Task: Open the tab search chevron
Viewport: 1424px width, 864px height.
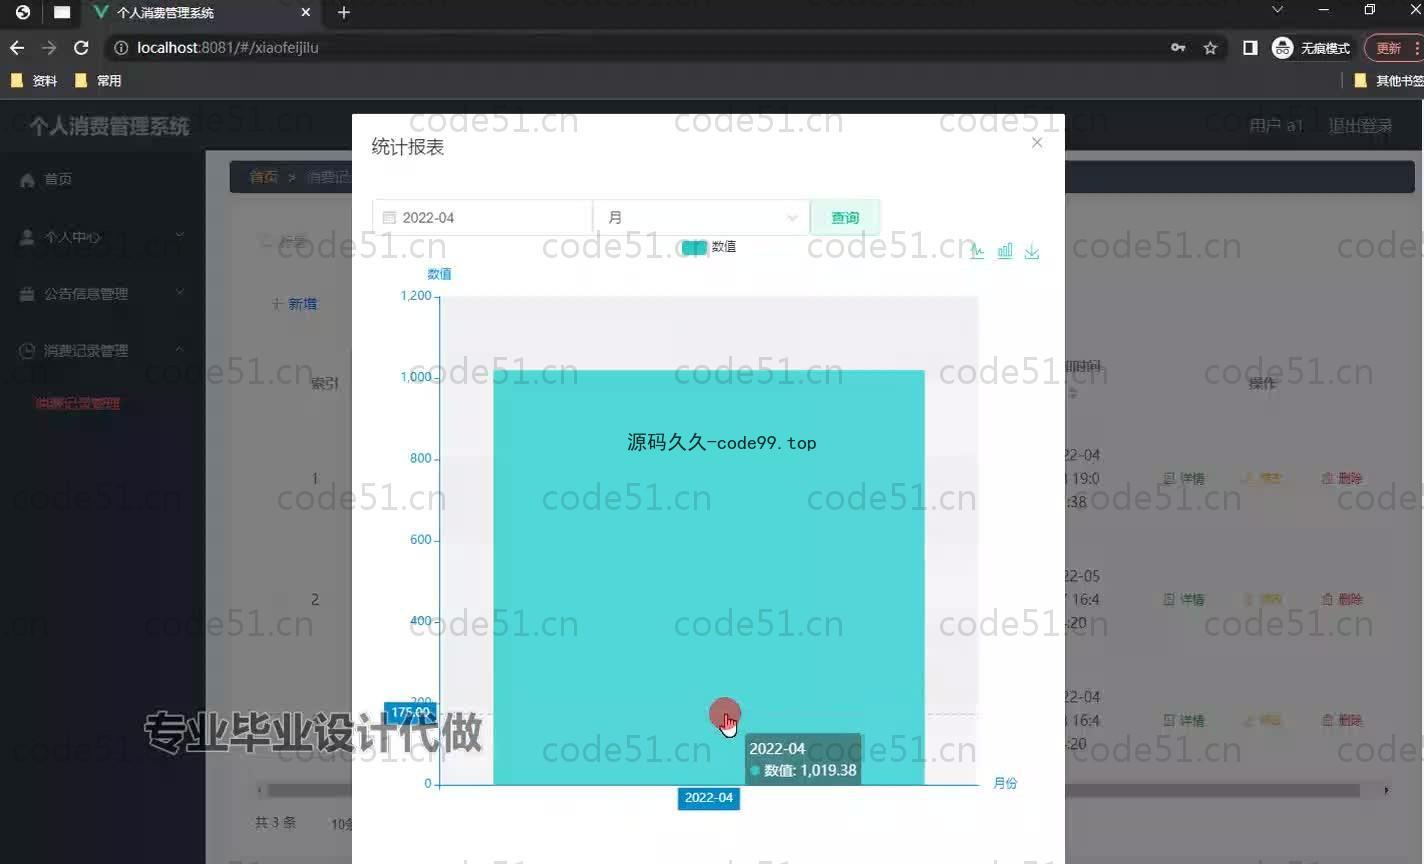Action: [1277, 10]
